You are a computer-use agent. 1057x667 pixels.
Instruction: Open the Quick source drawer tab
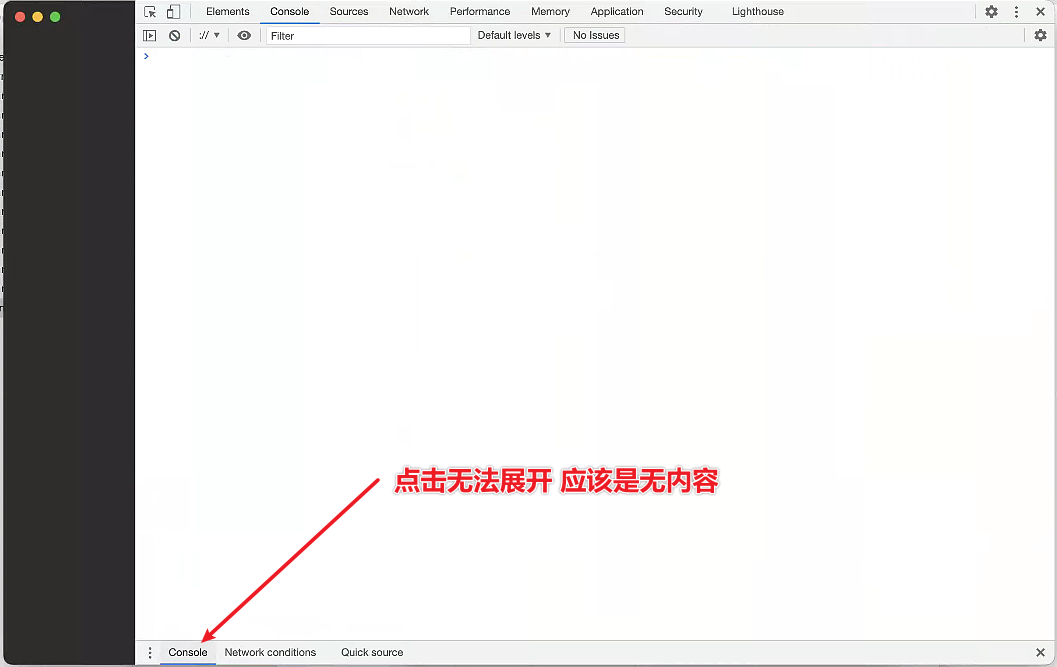[371, 652]
